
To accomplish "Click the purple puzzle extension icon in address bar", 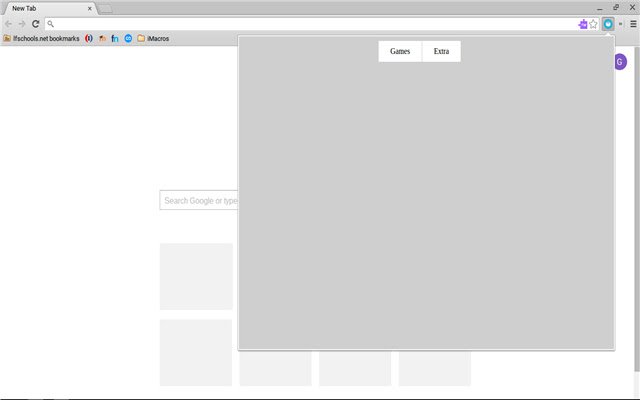I will tap(583, 24).
